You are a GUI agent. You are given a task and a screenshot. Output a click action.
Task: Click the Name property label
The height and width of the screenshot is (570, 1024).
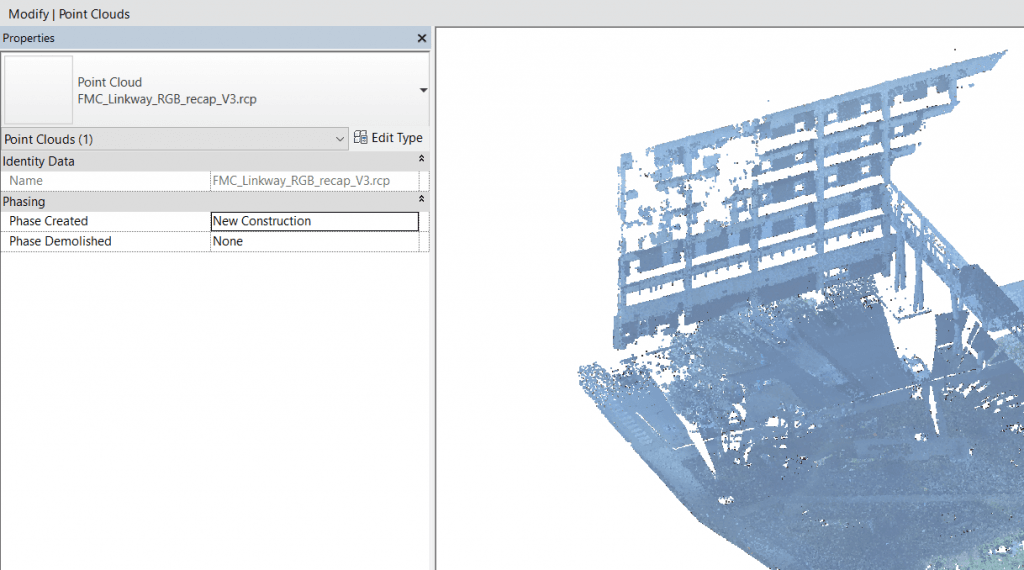click(x=26, y=181)
